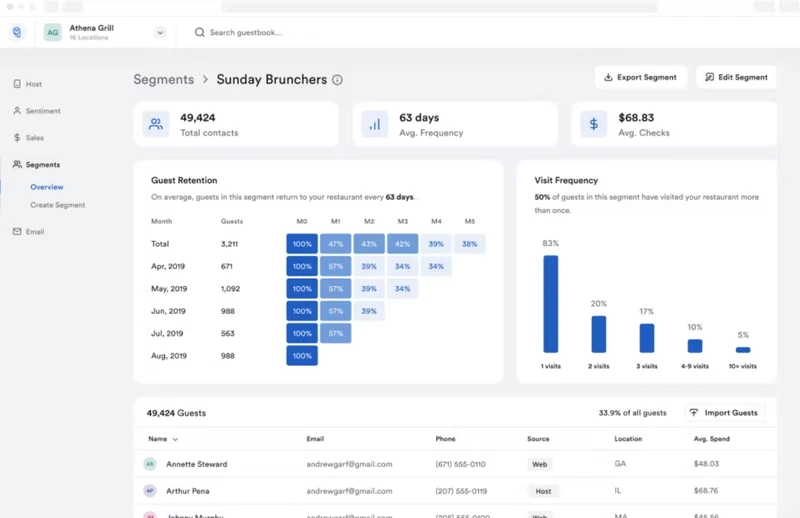Click the Sentiment person icon
The height and width of the screenshot is (518, 800).
click(17, 111)
